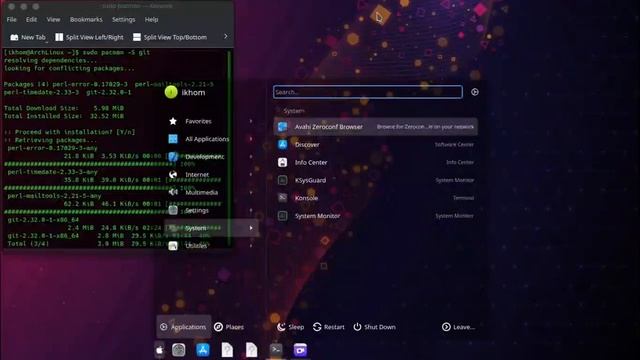Expand the Konsole toolbar overflow chevron

point(226,36)
